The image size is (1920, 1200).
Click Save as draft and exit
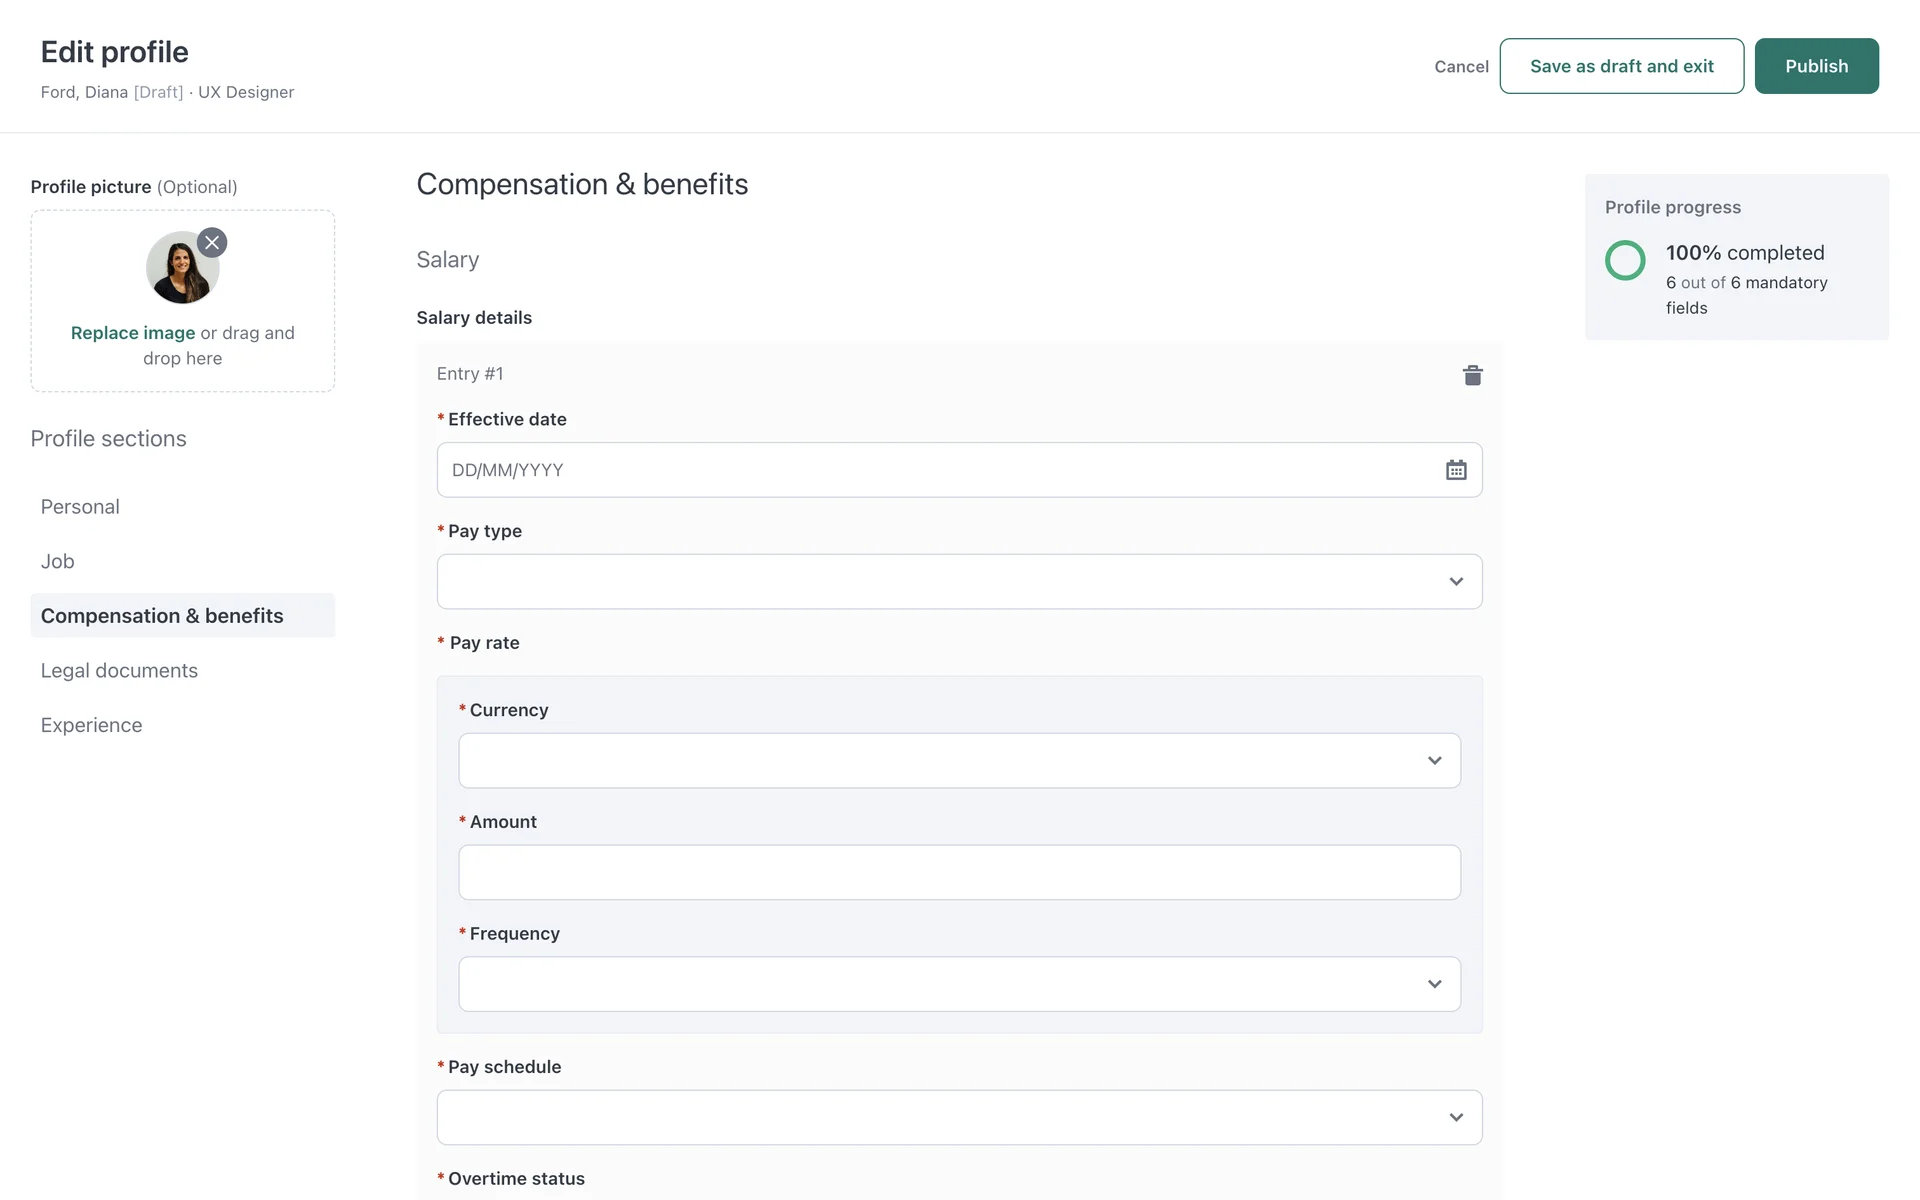(x=1621, y=66)
